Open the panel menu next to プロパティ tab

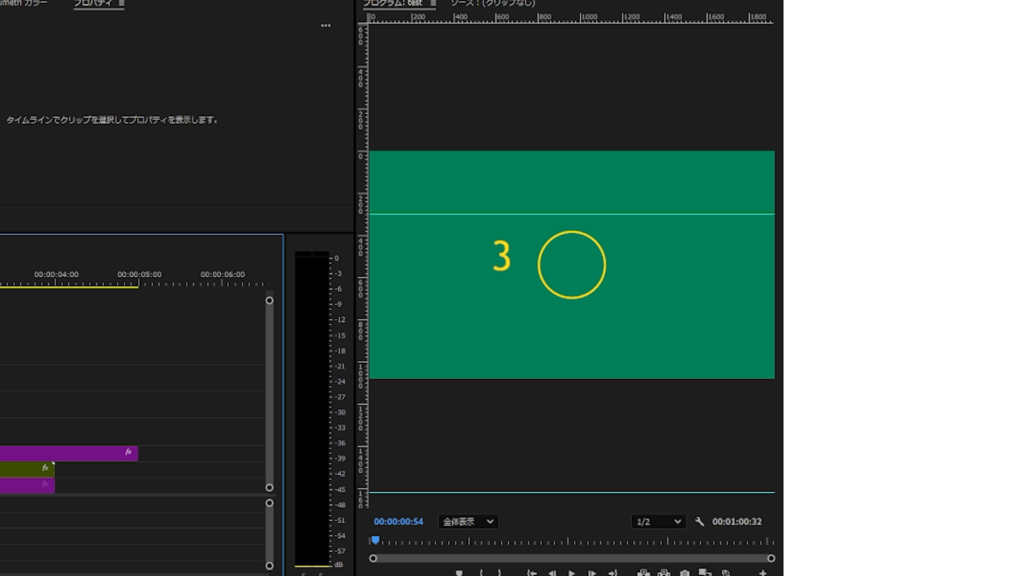coord(121,3)
